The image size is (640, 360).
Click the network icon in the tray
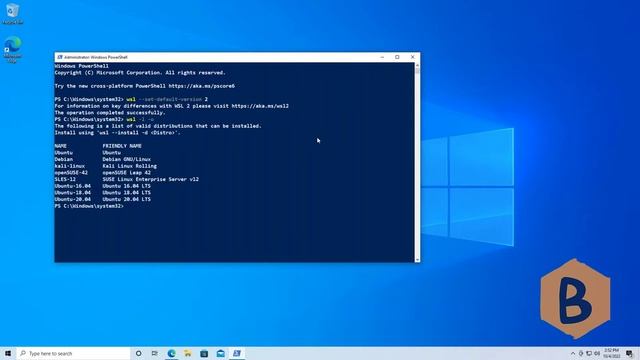pyautogui.click(x=589, y=353)
